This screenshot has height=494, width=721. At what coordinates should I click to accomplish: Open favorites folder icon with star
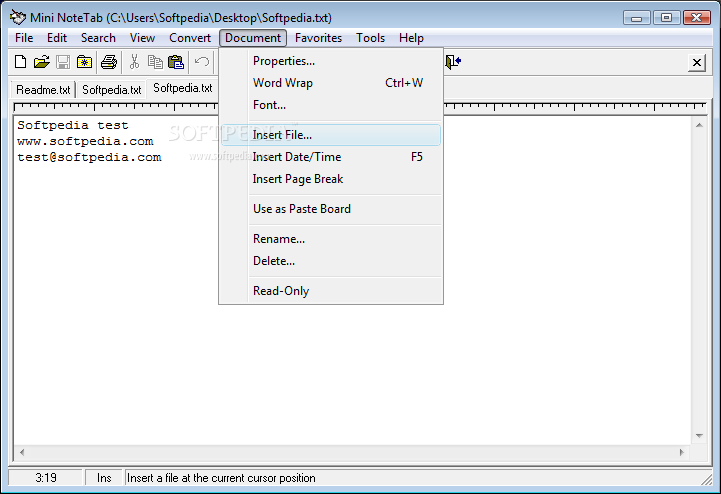tap(84, 62)
